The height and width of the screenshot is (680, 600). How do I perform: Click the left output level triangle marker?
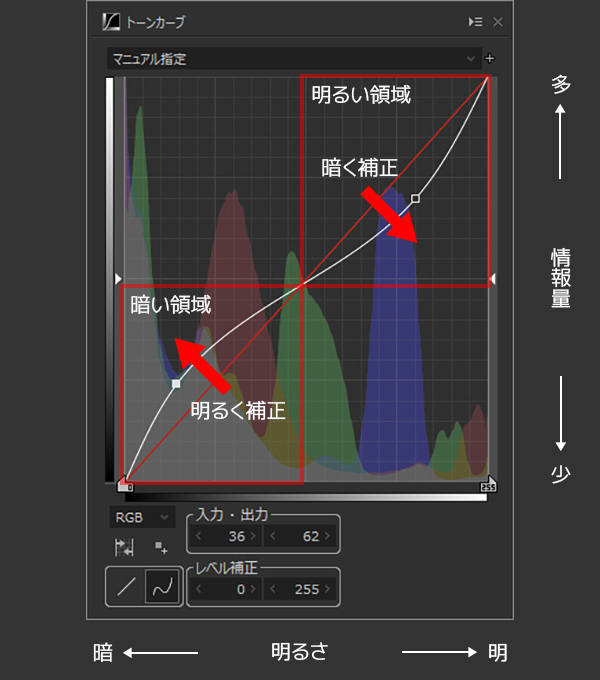(118, 279)
